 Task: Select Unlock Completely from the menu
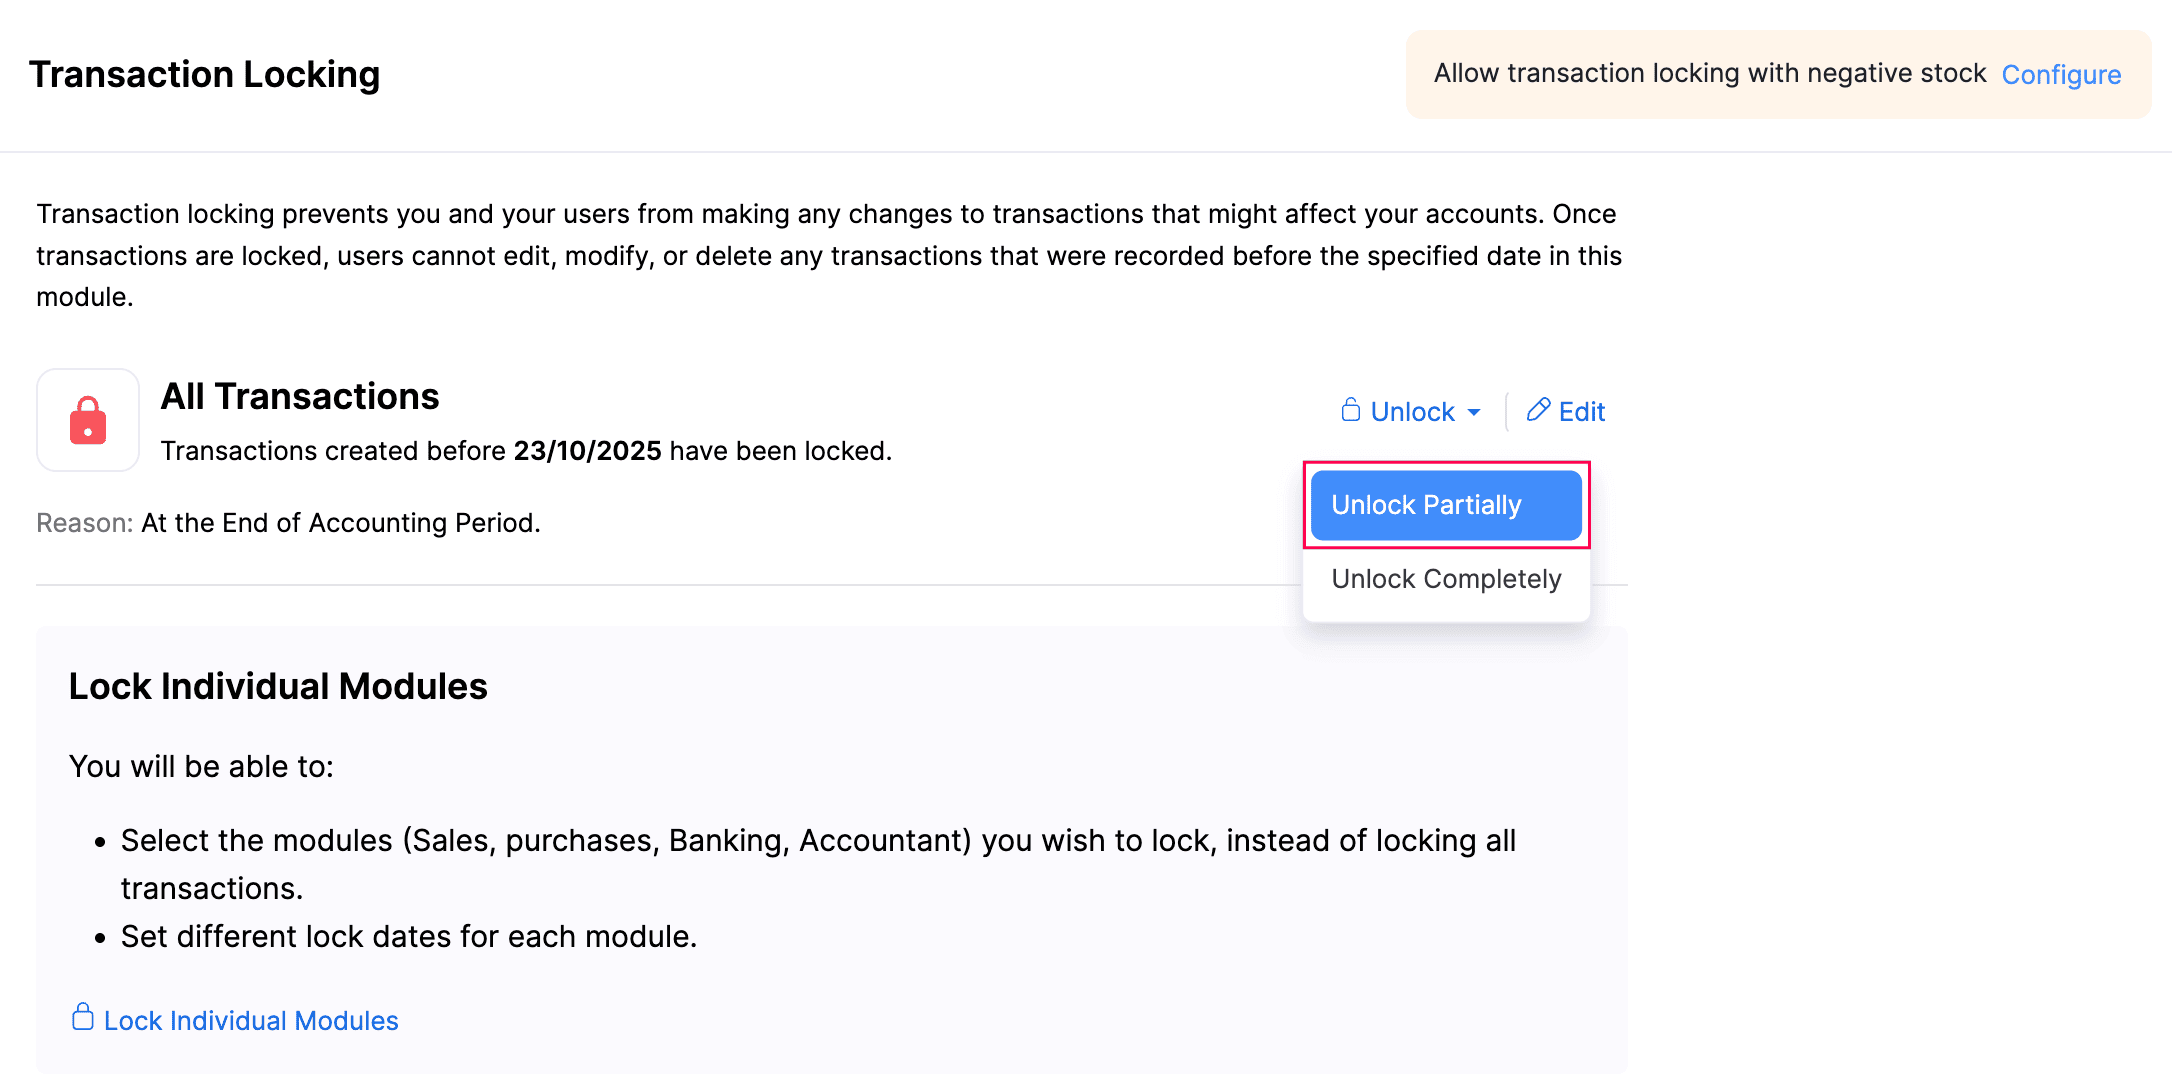[x=1445, y=579]
